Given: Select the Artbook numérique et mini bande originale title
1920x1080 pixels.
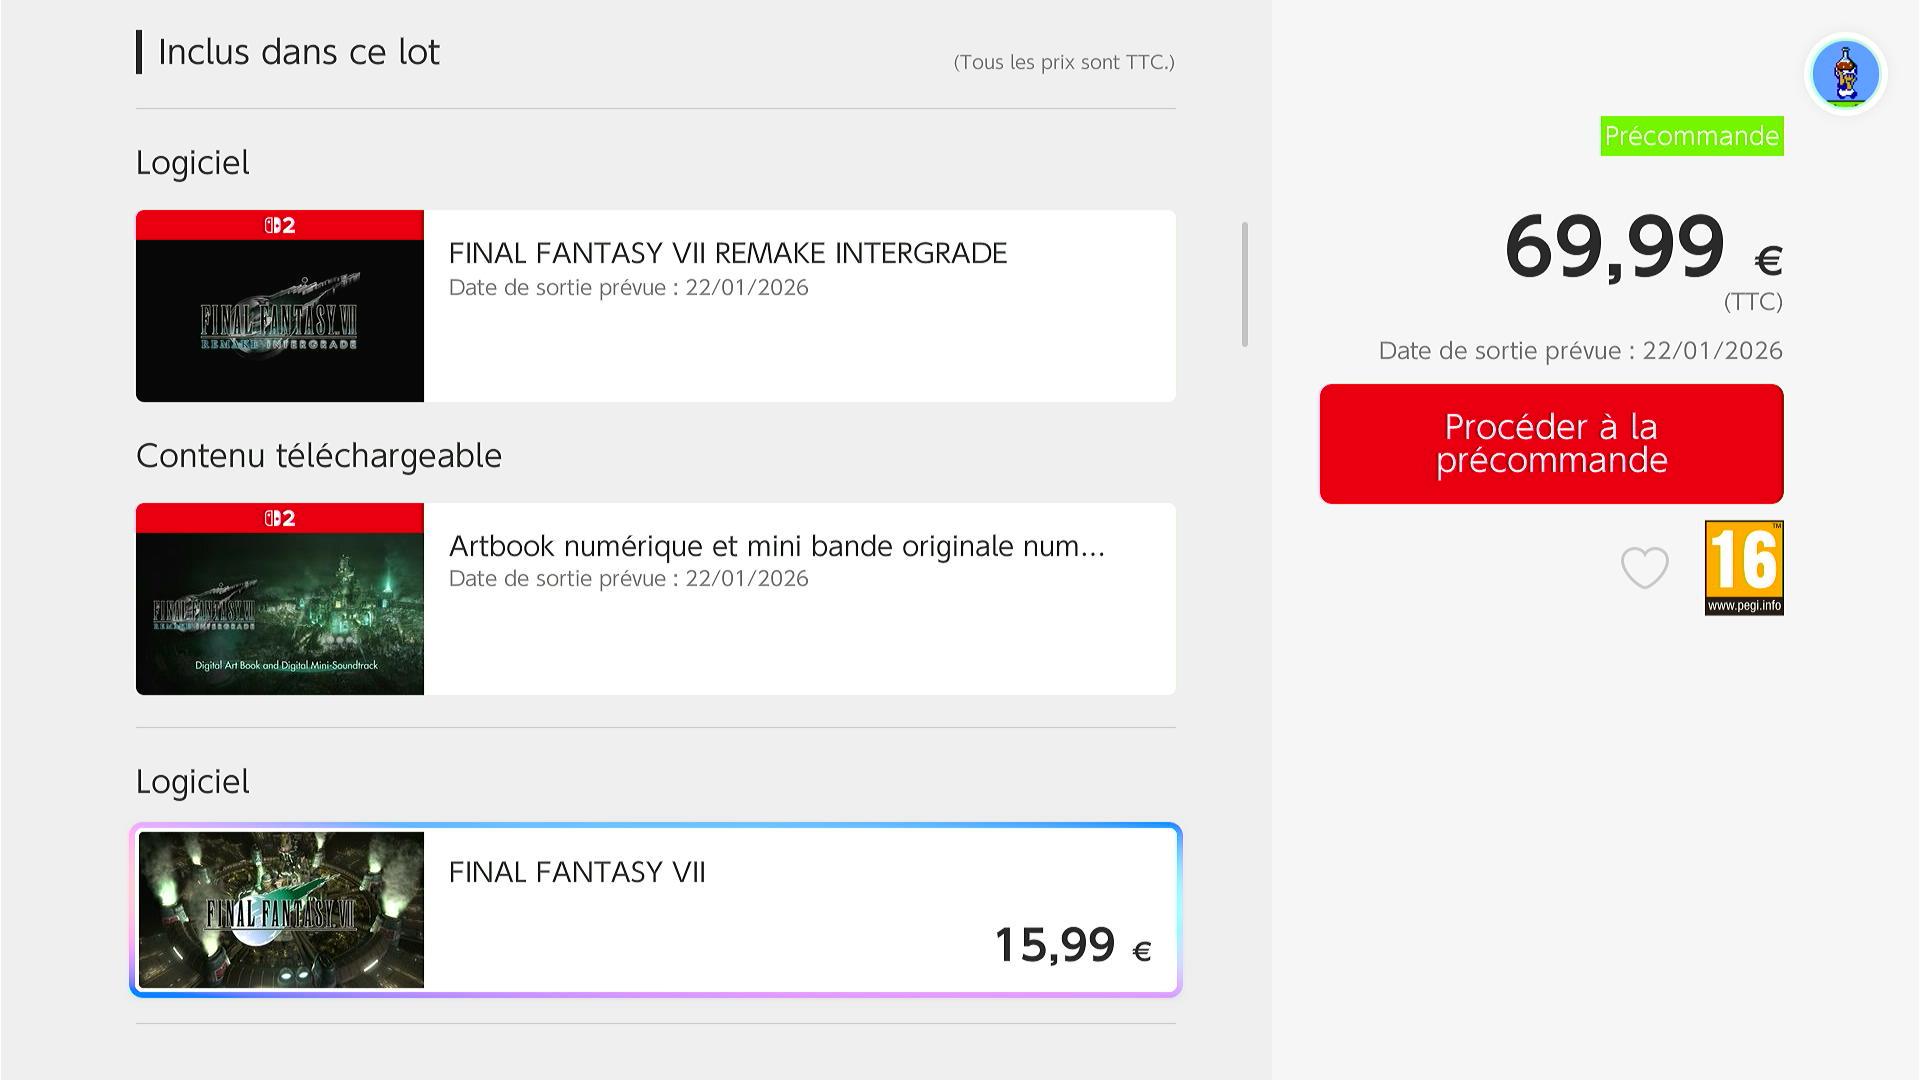Looking at the screenshot, I should tap(776, 546).
